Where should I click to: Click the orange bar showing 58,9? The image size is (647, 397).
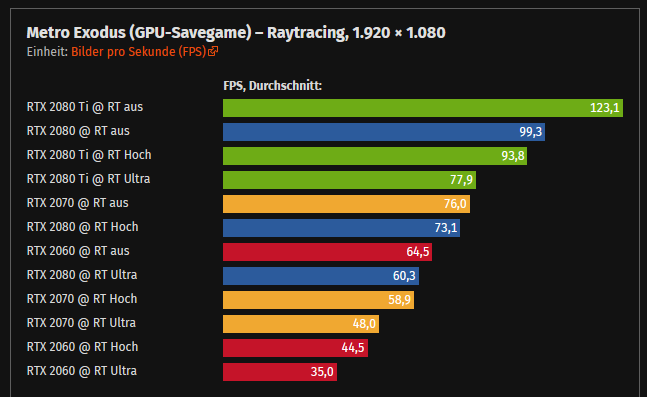[x=319, y=299]
